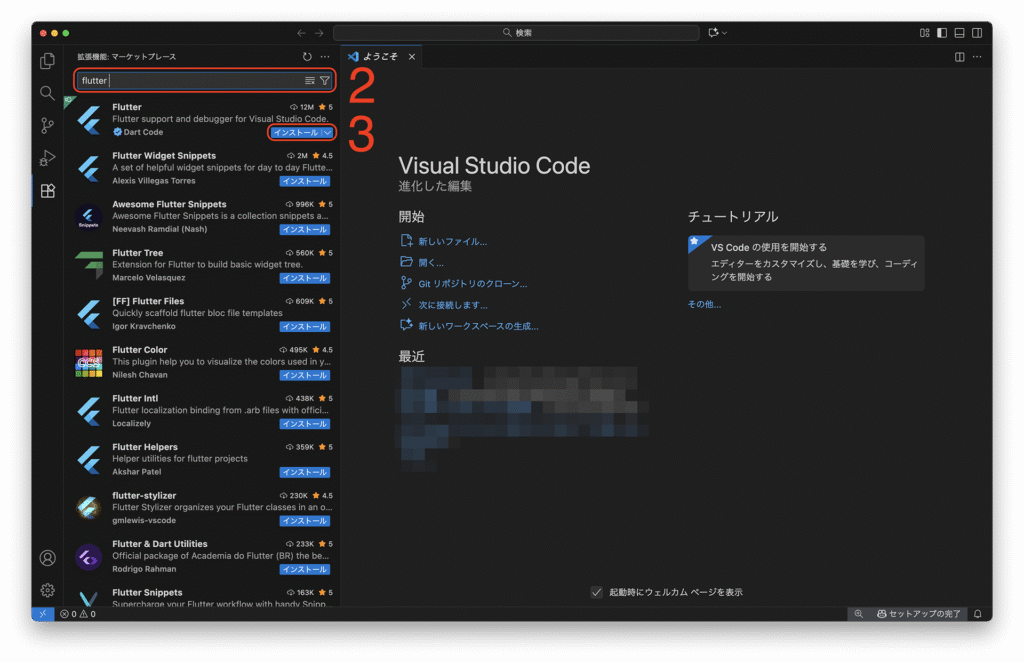
Task: Select the ようこそ welcome tab
Action: tap(379, 57)
